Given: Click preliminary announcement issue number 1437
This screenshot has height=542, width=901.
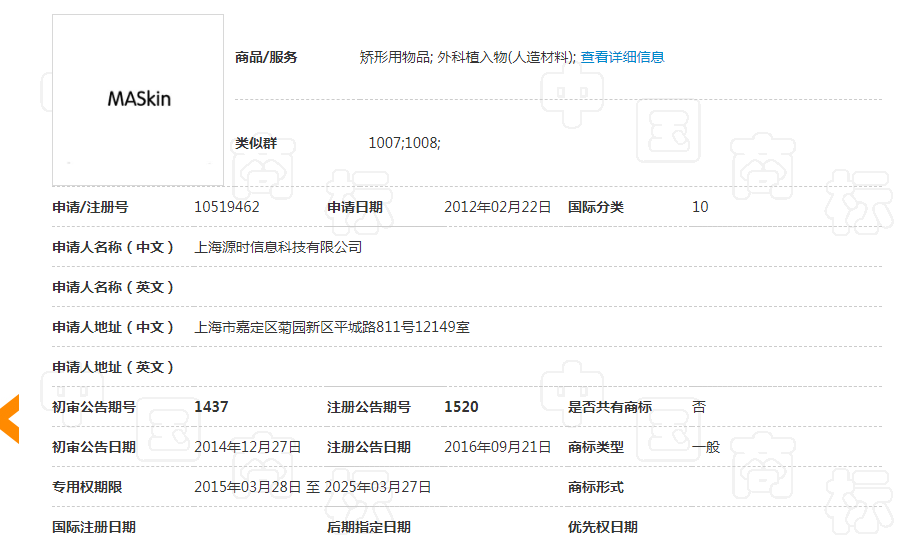Looking at the screenshot, I should pyautogui.click(x=211, y=407).
